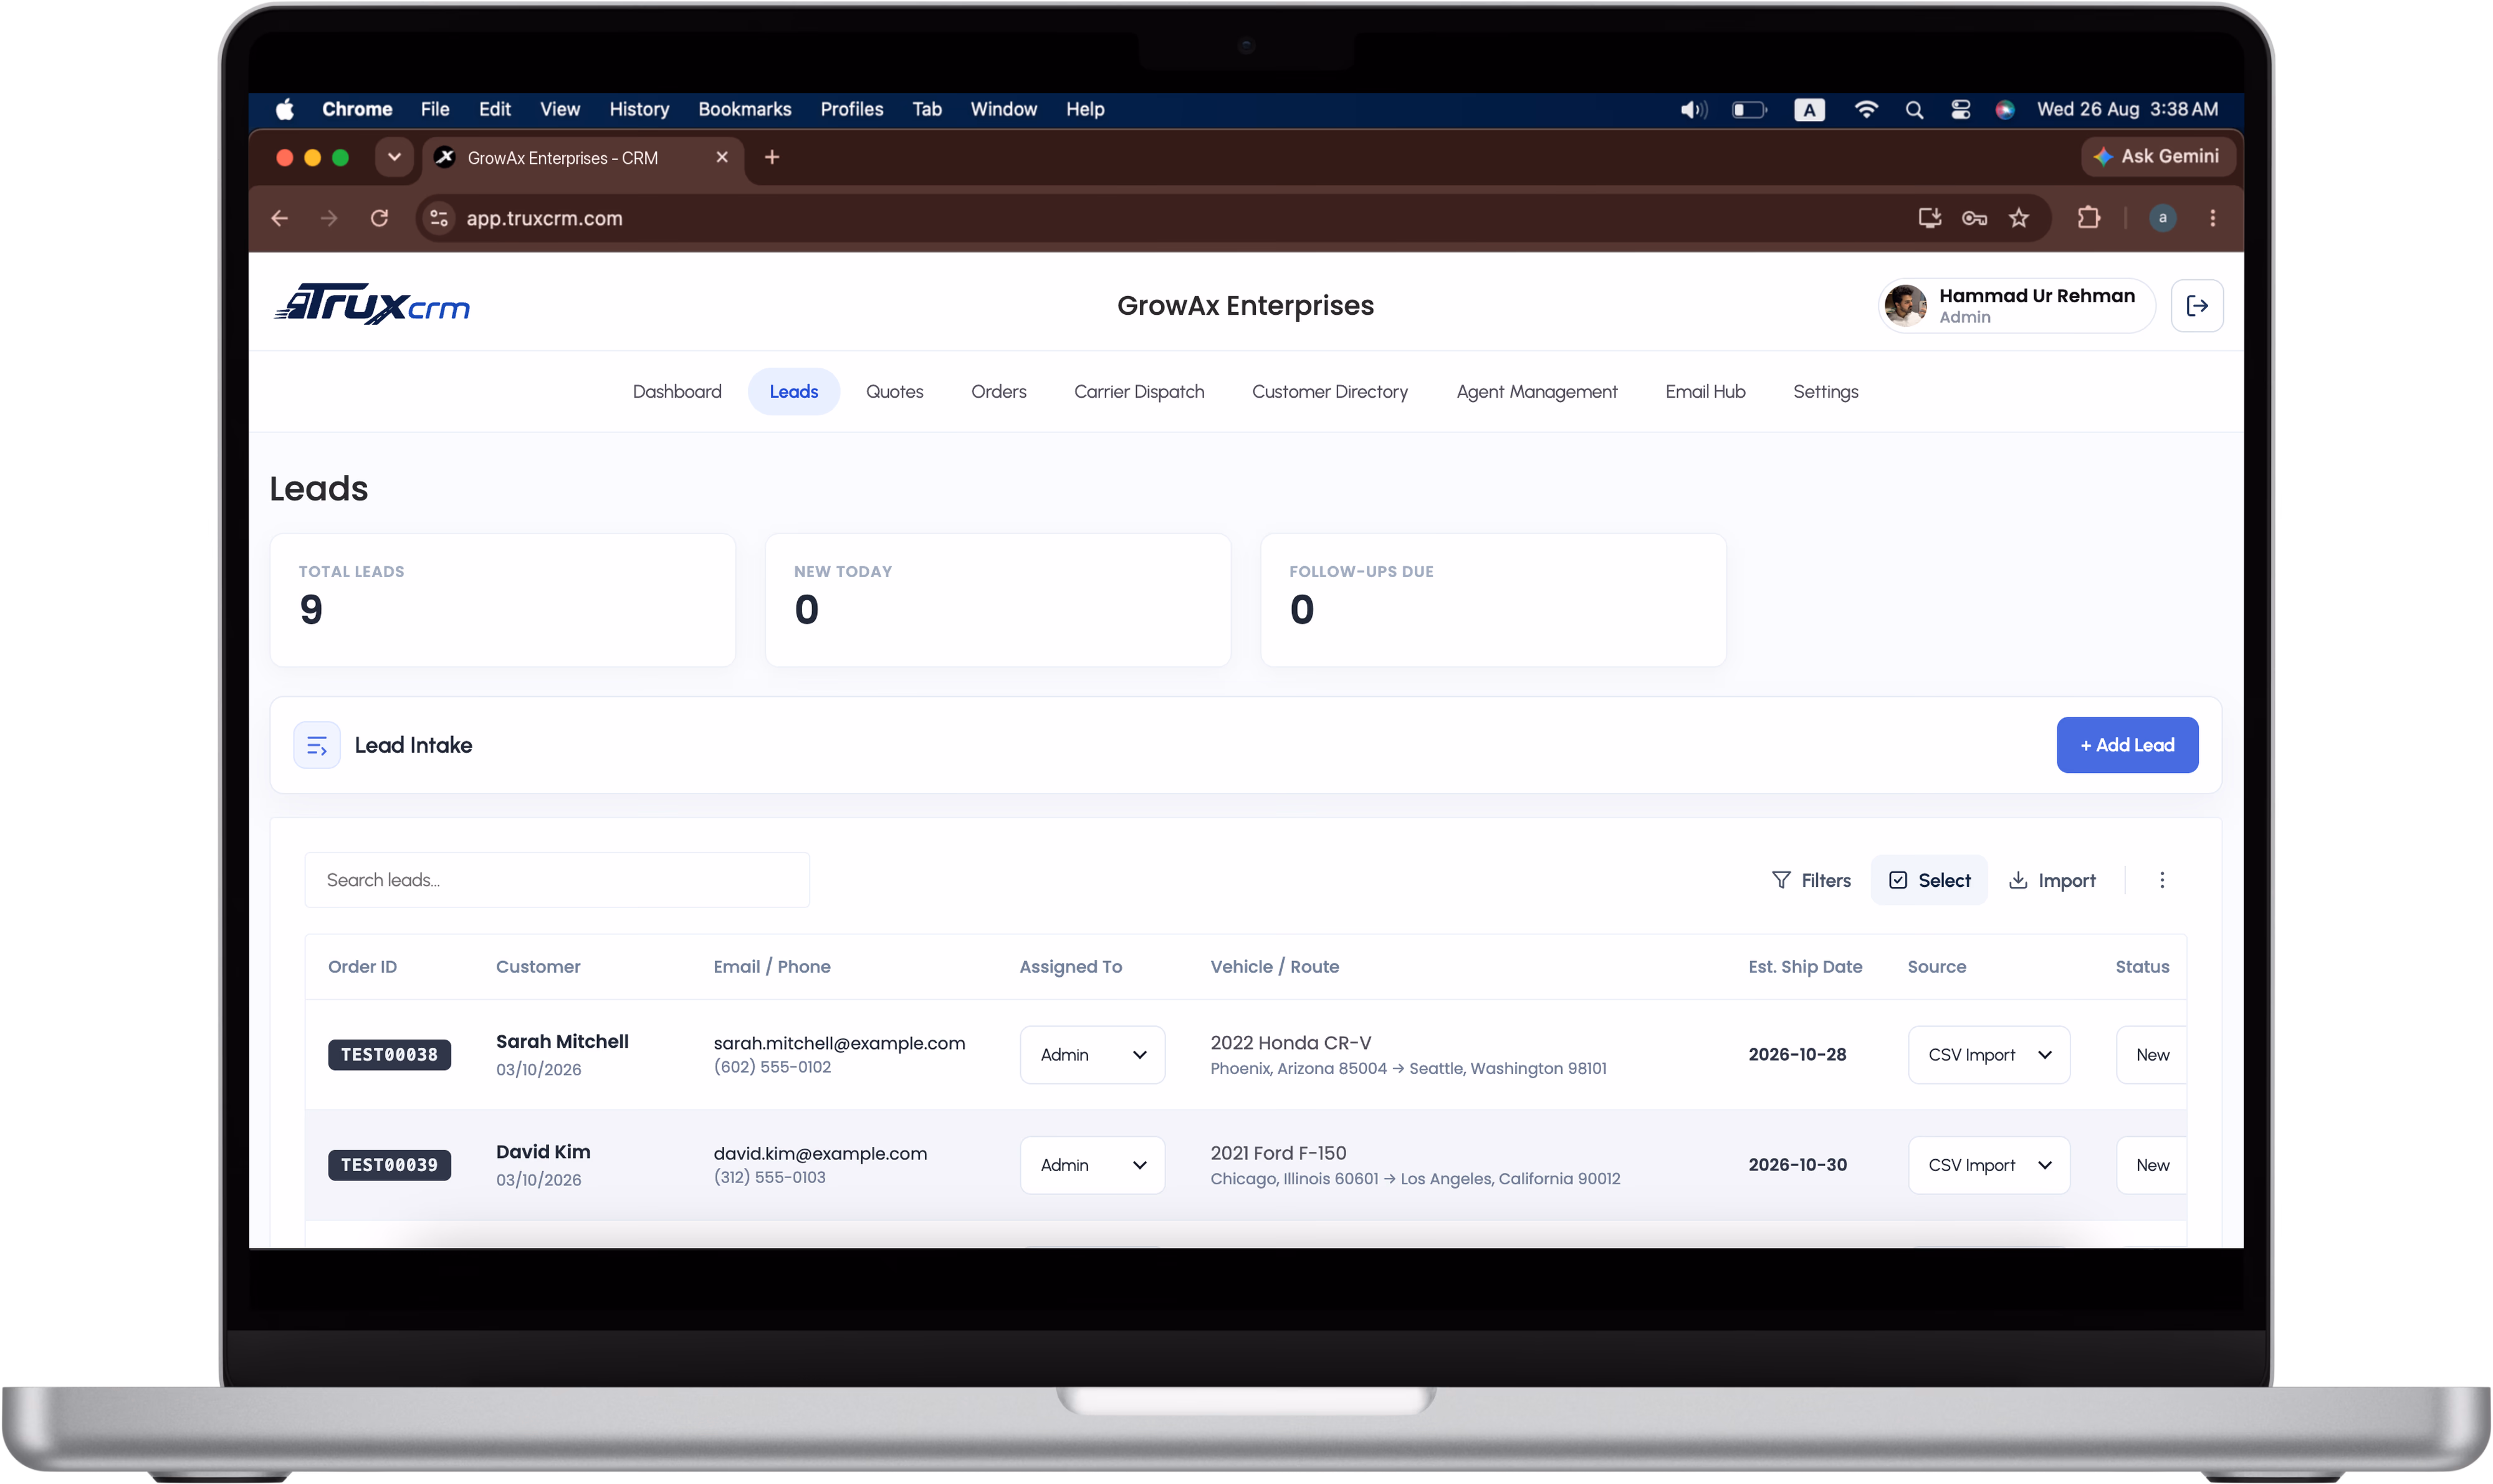Open a new tab with the plus icon
This screenshot has width=2493, height=1484.
coord(772,157)
